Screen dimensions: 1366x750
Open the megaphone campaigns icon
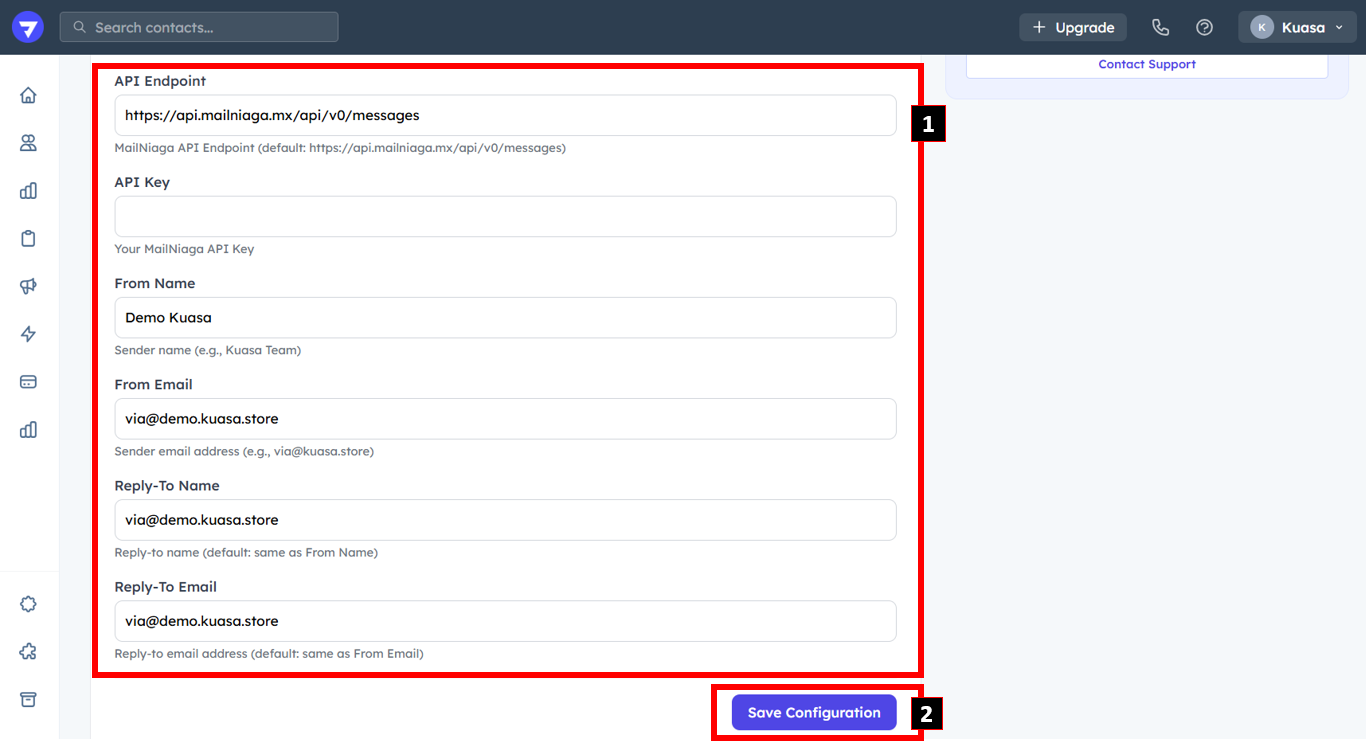coord(28,286)
